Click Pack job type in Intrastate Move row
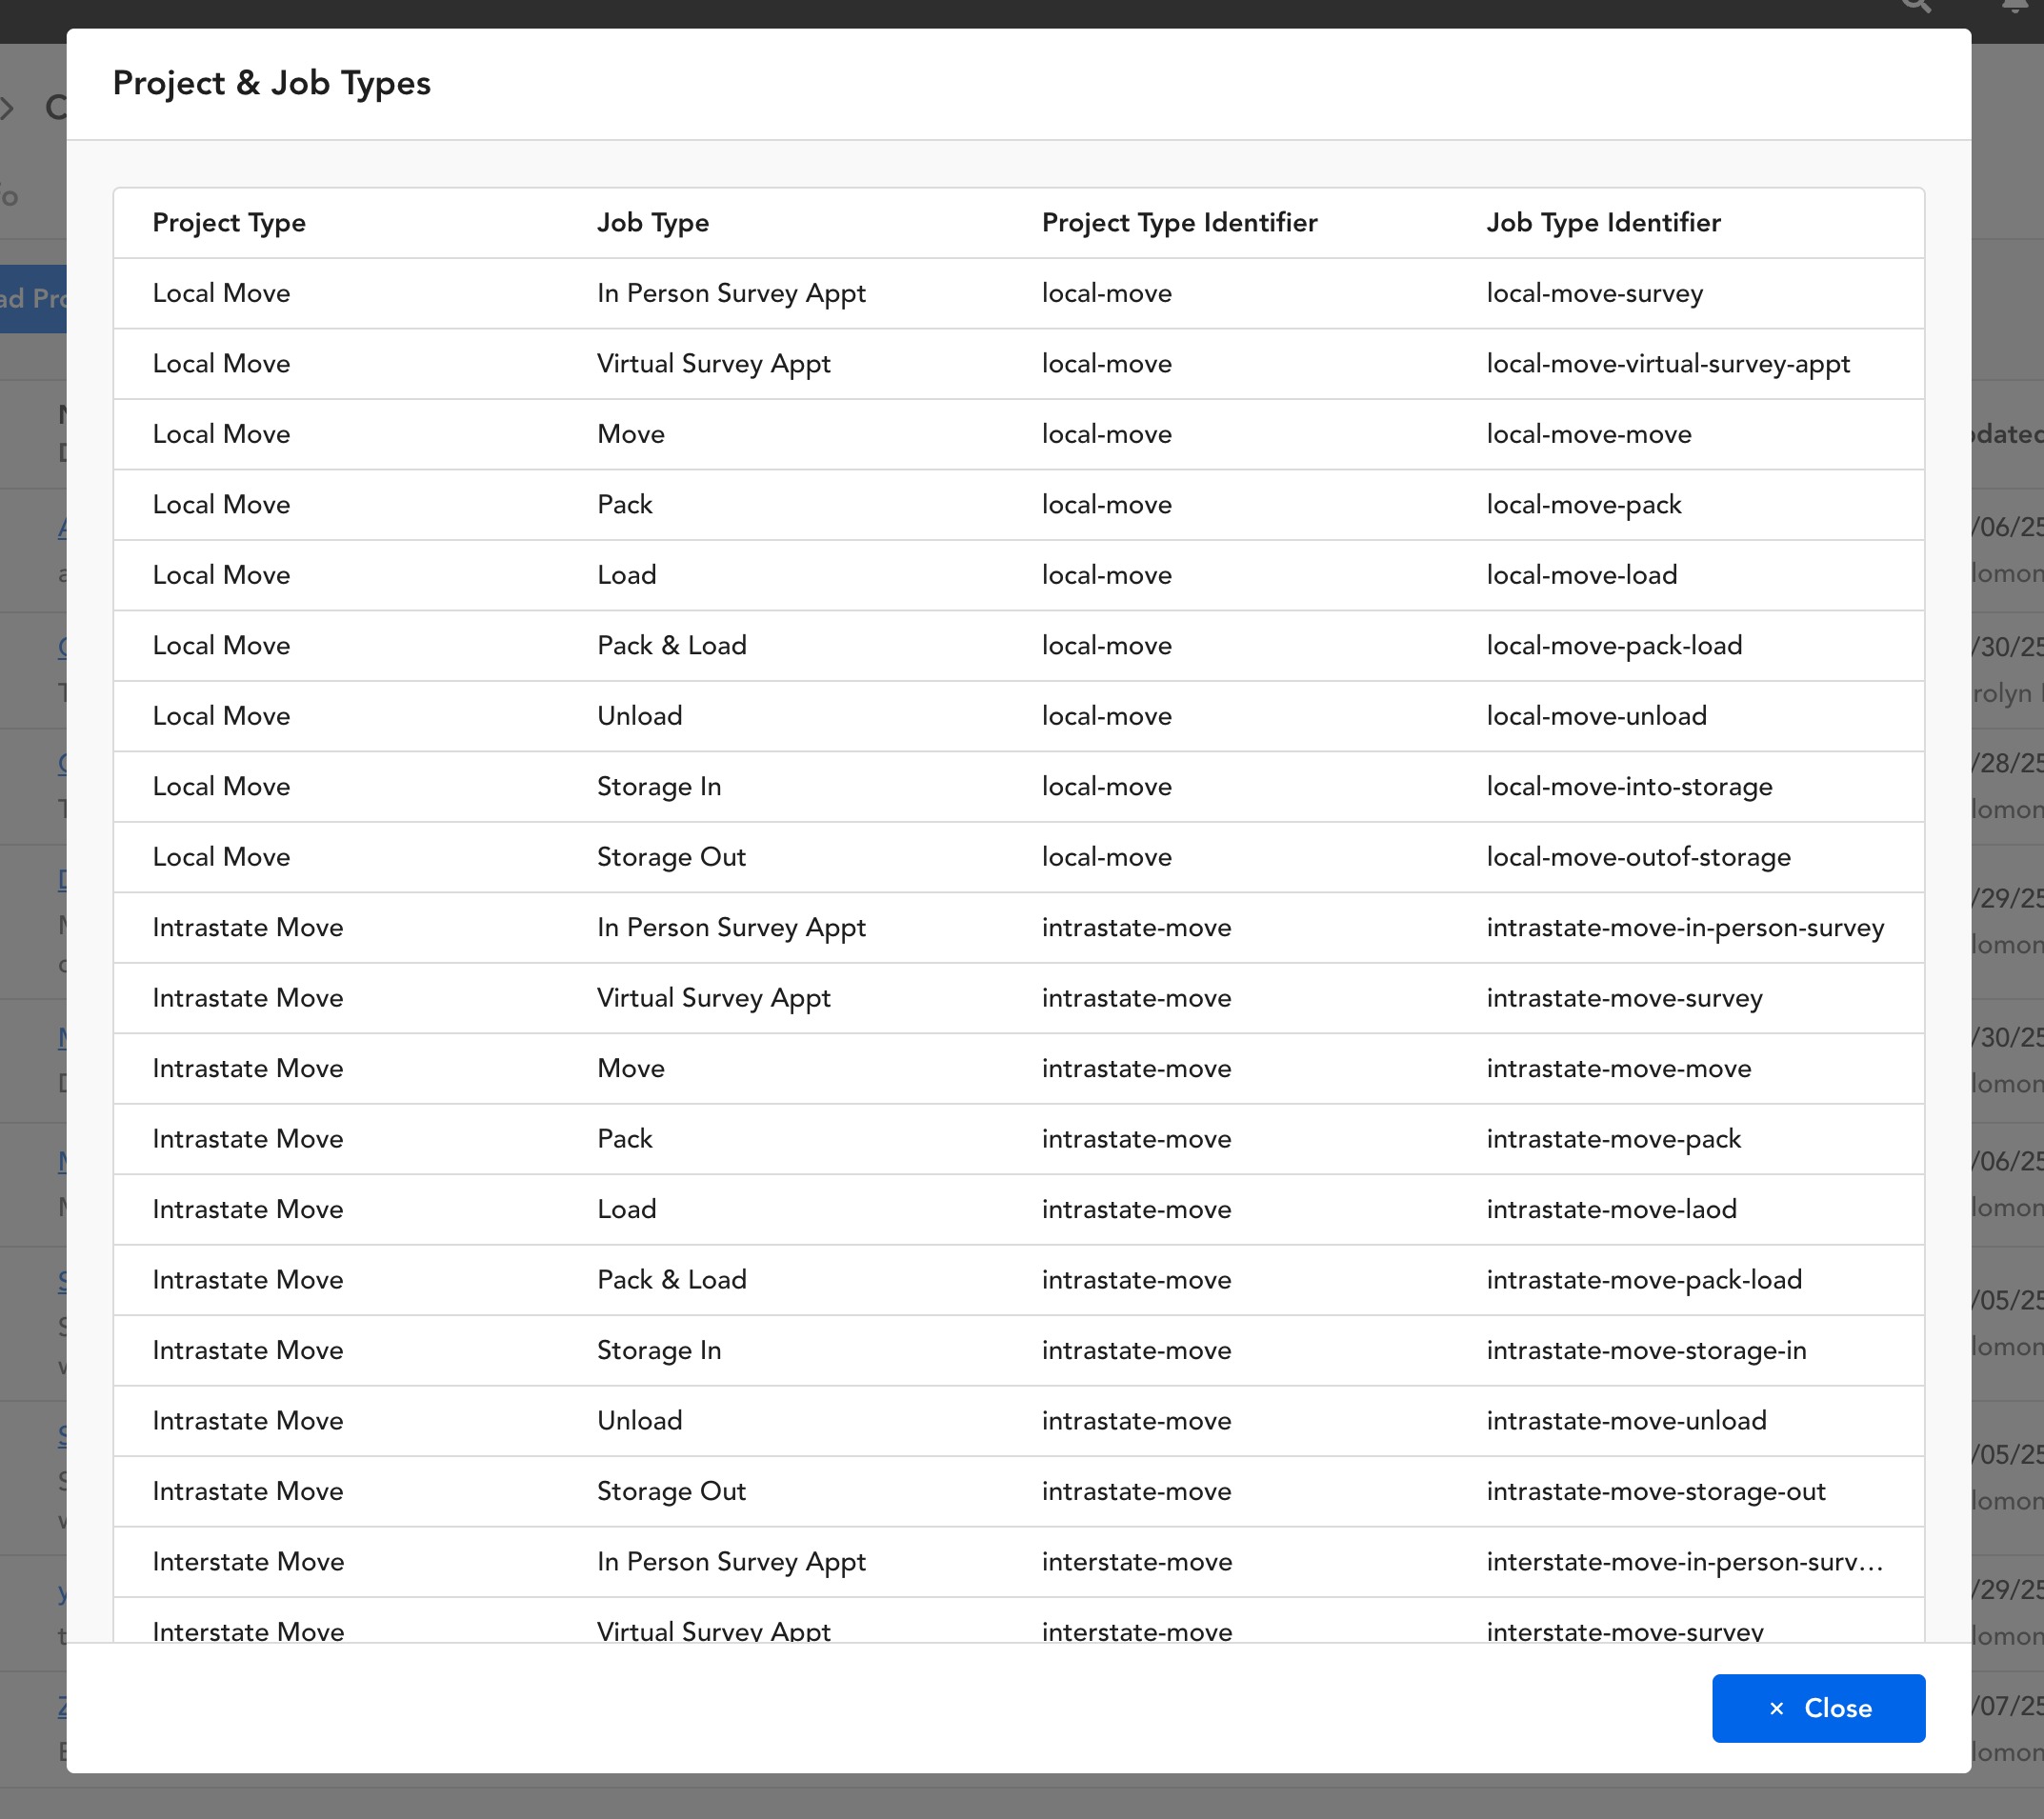 tap(624, 1139)
